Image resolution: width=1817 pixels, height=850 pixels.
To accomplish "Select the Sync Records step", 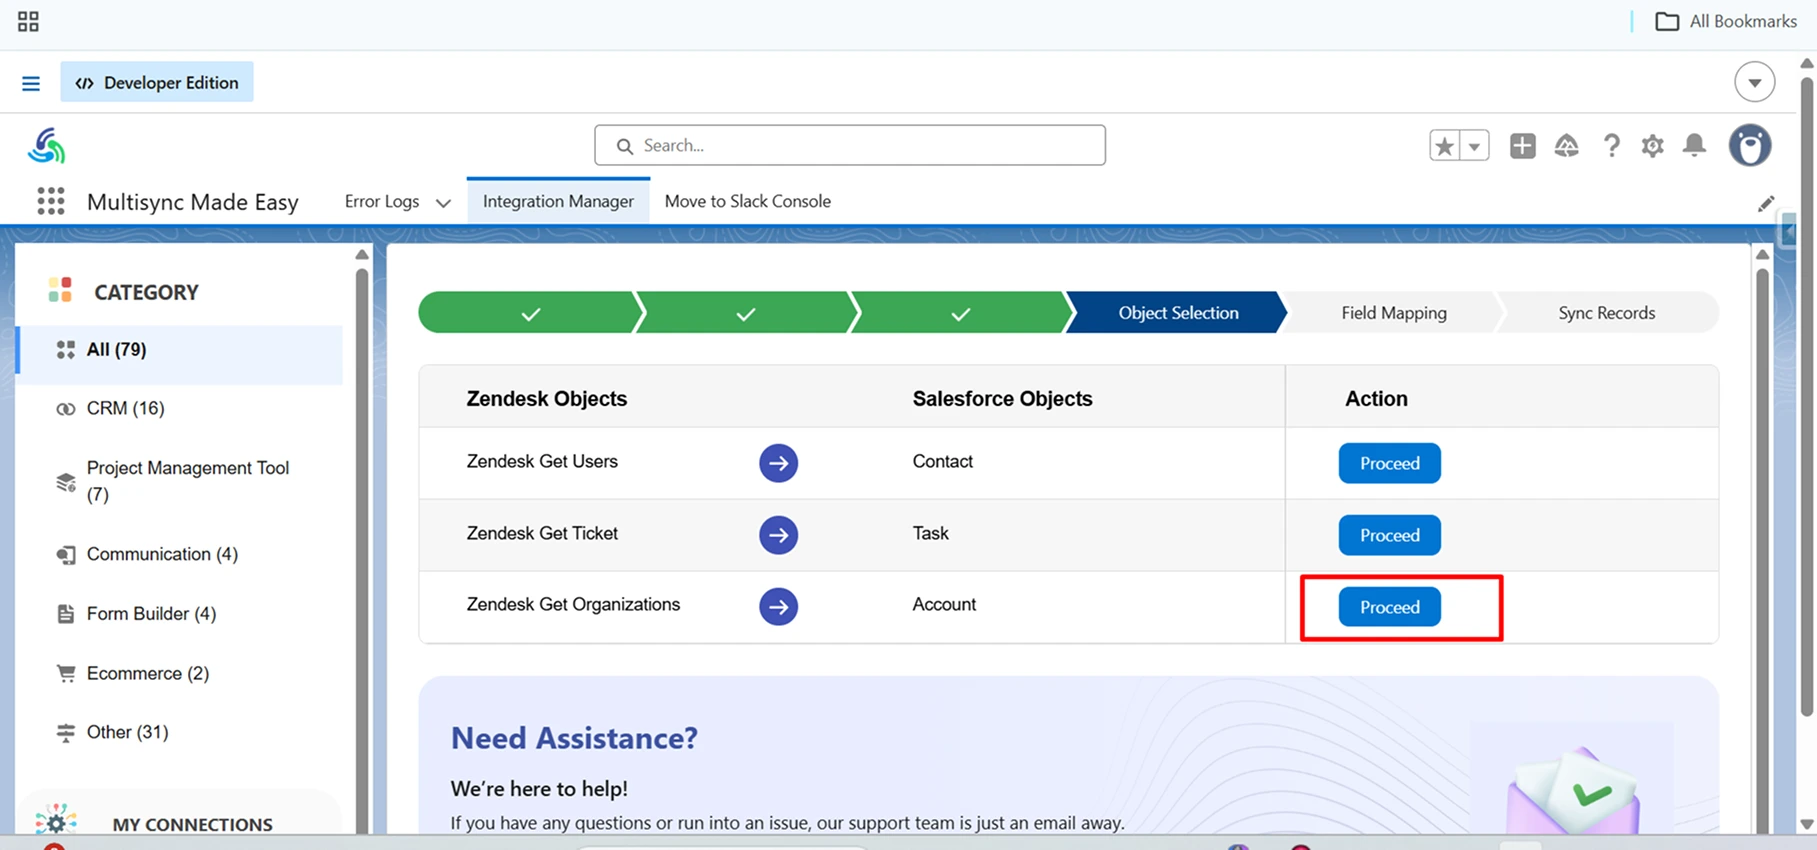I will pyautogui.click(x=1607, y=313).
